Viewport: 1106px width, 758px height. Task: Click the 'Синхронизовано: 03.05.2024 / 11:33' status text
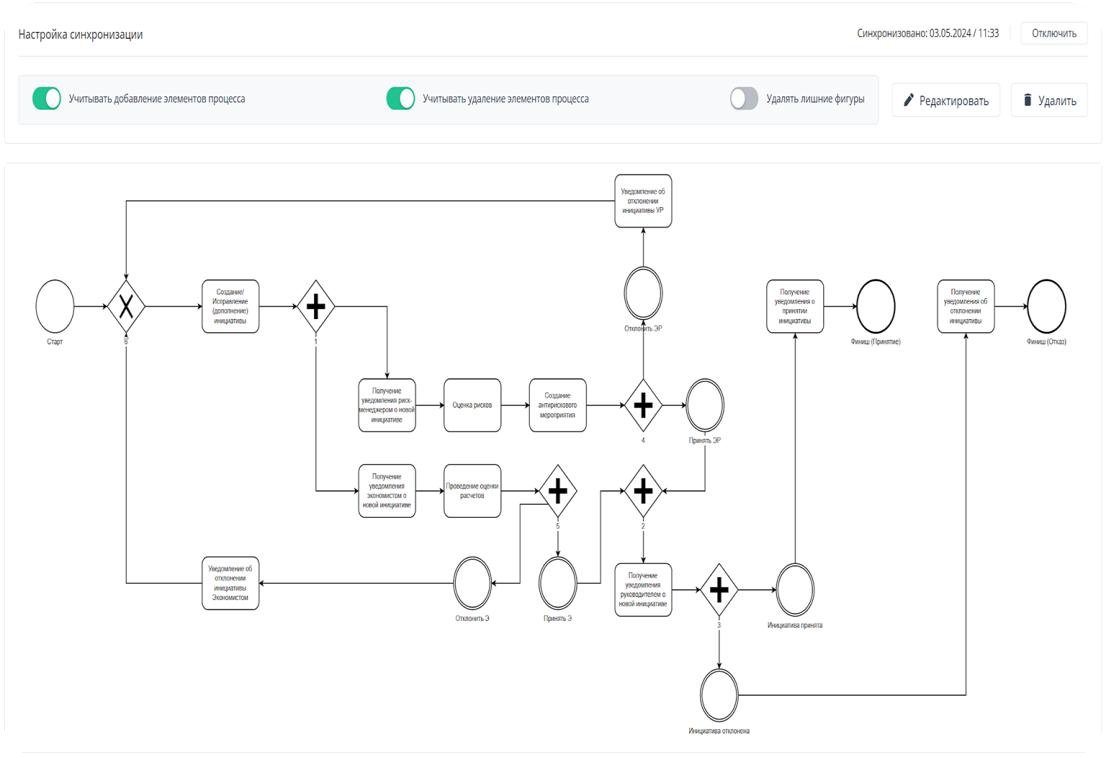pos(928,33)
